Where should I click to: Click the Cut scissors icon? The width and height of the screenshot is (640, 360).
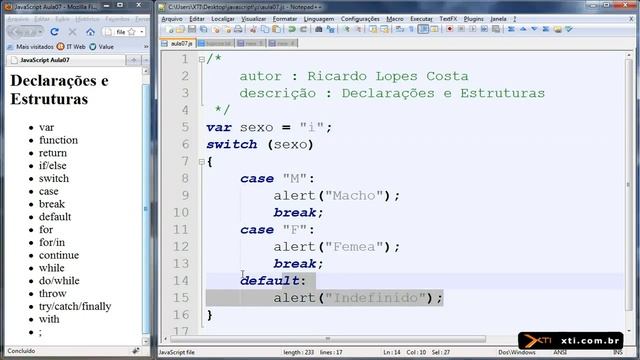[x=253, y=29]
